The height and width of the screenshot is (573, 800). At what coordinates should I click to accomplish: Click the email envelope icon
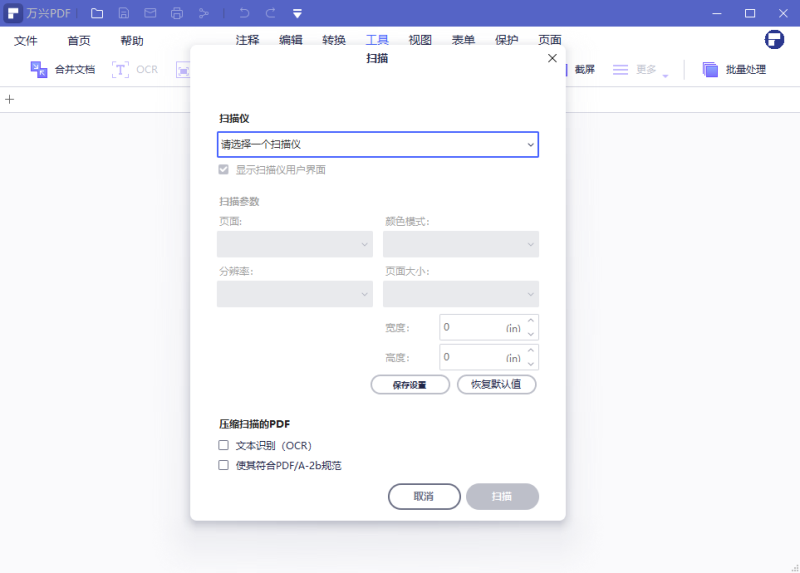150,13
